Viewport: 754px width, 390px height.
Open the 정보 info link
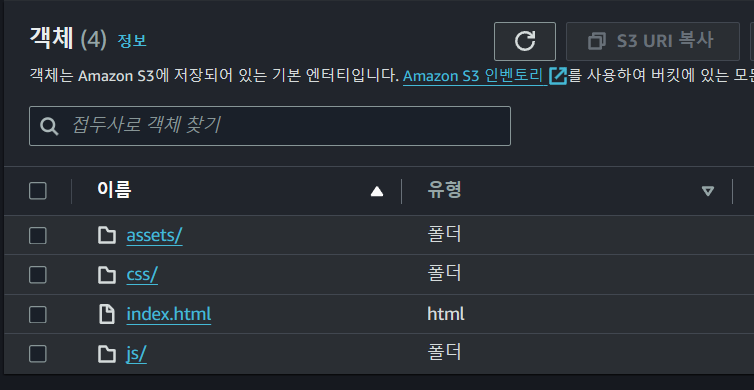pyautogui.click(x=132, y=41)
